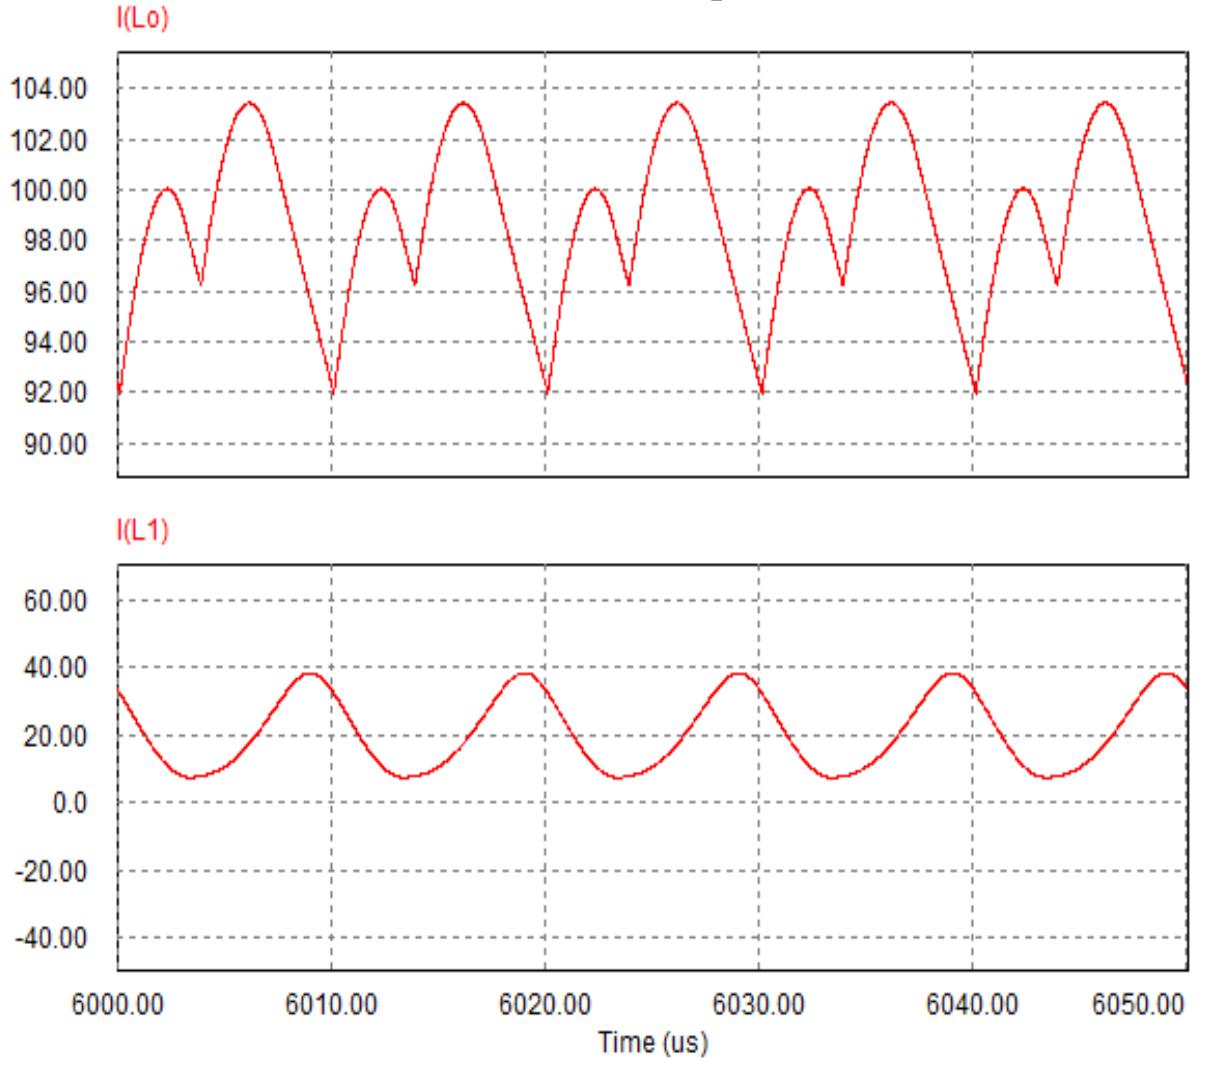This screenshot has height=1068, width=1206.
Task: Click the 104.00 y-axis value
Action: pos(48,89)
